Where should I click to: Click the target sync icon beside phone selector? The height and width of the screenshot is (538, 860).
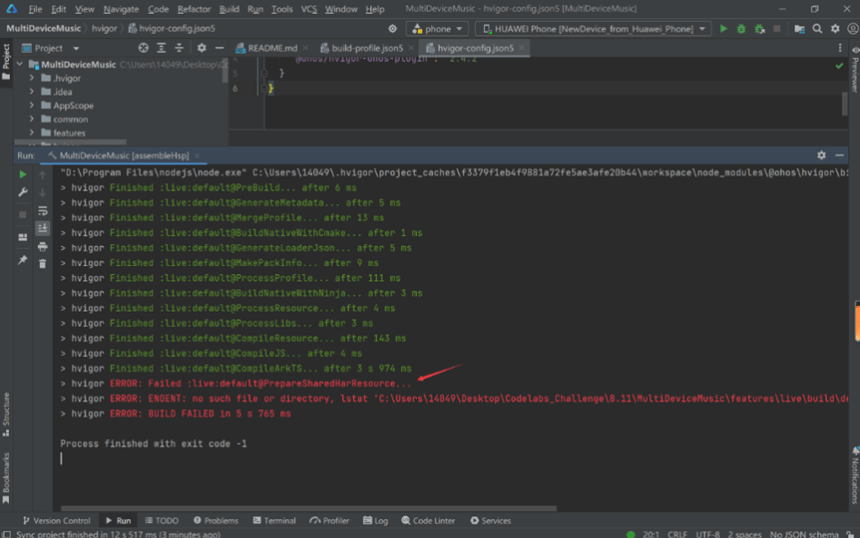pyautogui.click(x=393, y=29)
